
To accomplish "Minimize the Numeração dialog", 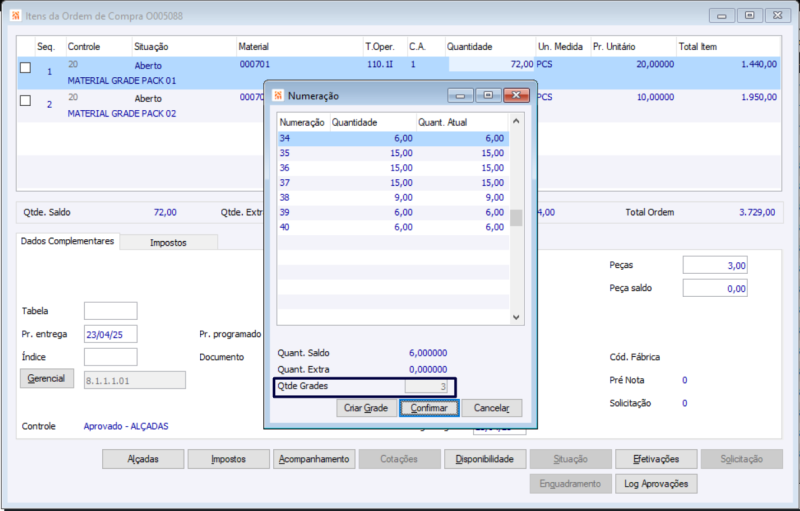I will 460,95.
